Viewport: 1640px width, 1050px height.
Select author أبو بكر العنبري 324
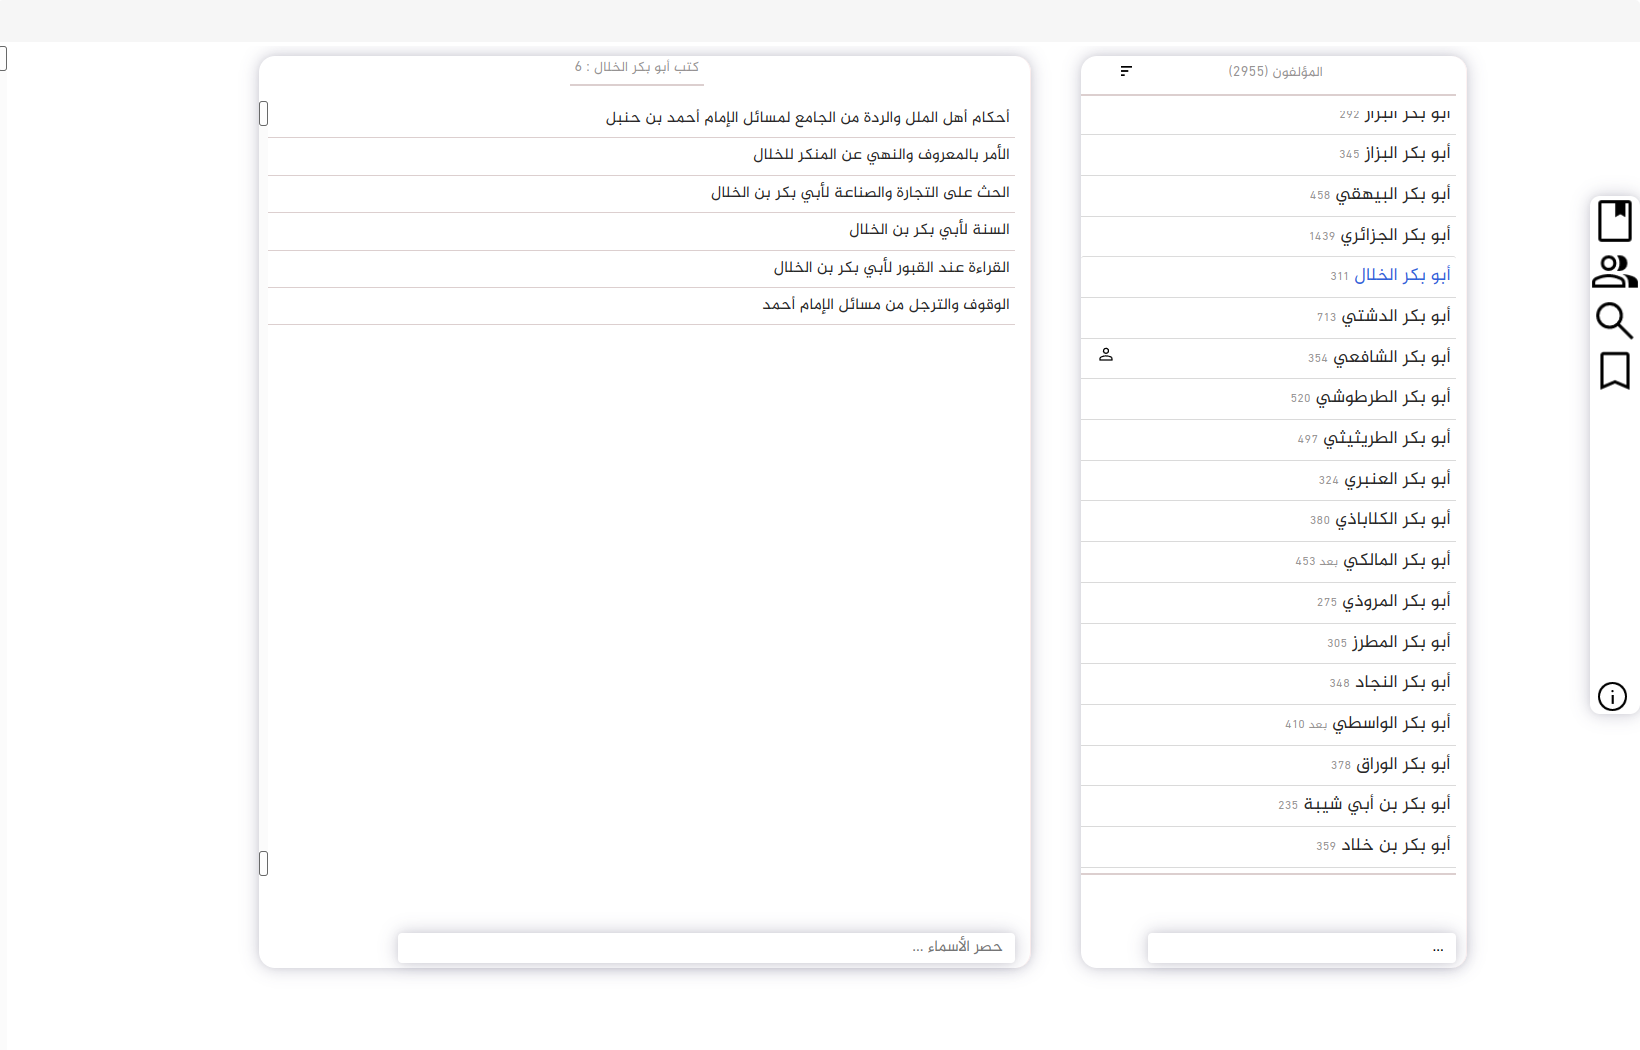point(1268,480)
